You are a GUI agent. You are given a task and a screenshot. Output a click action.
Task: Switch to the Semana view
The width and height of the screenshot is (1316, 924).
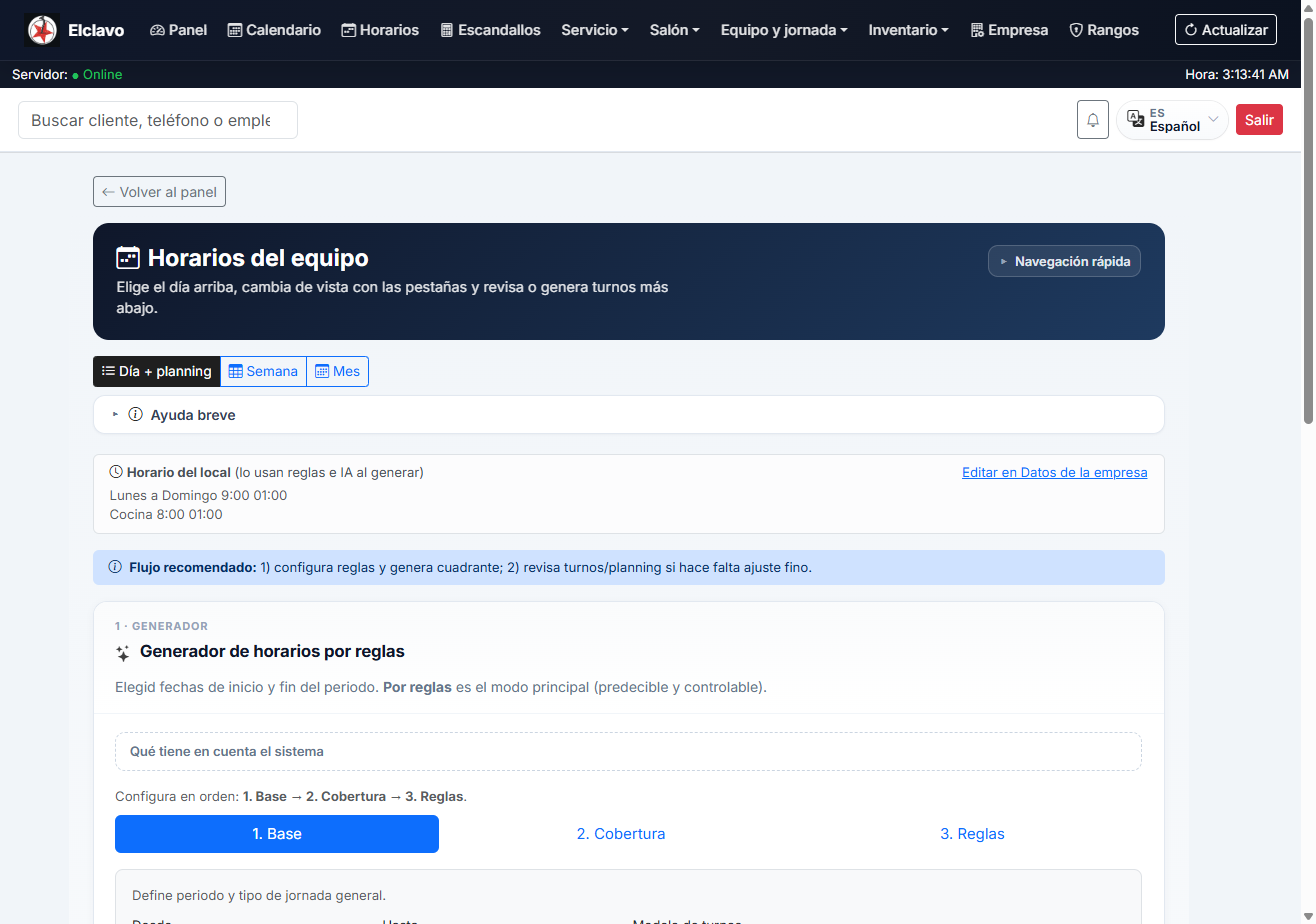(x=263, y=371)
